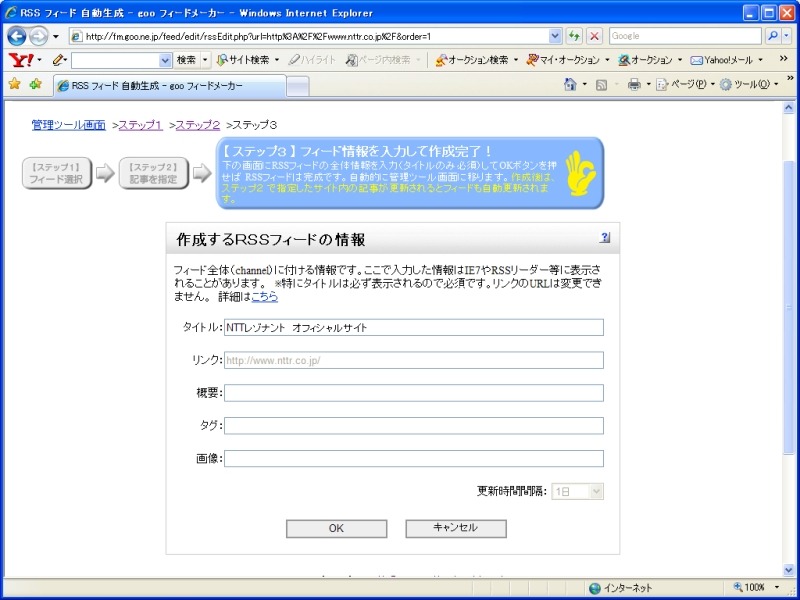Screen dimensions: 800x600
Task: Click the マイ・オークション toolbar item
Action: [x=563, y=60]
